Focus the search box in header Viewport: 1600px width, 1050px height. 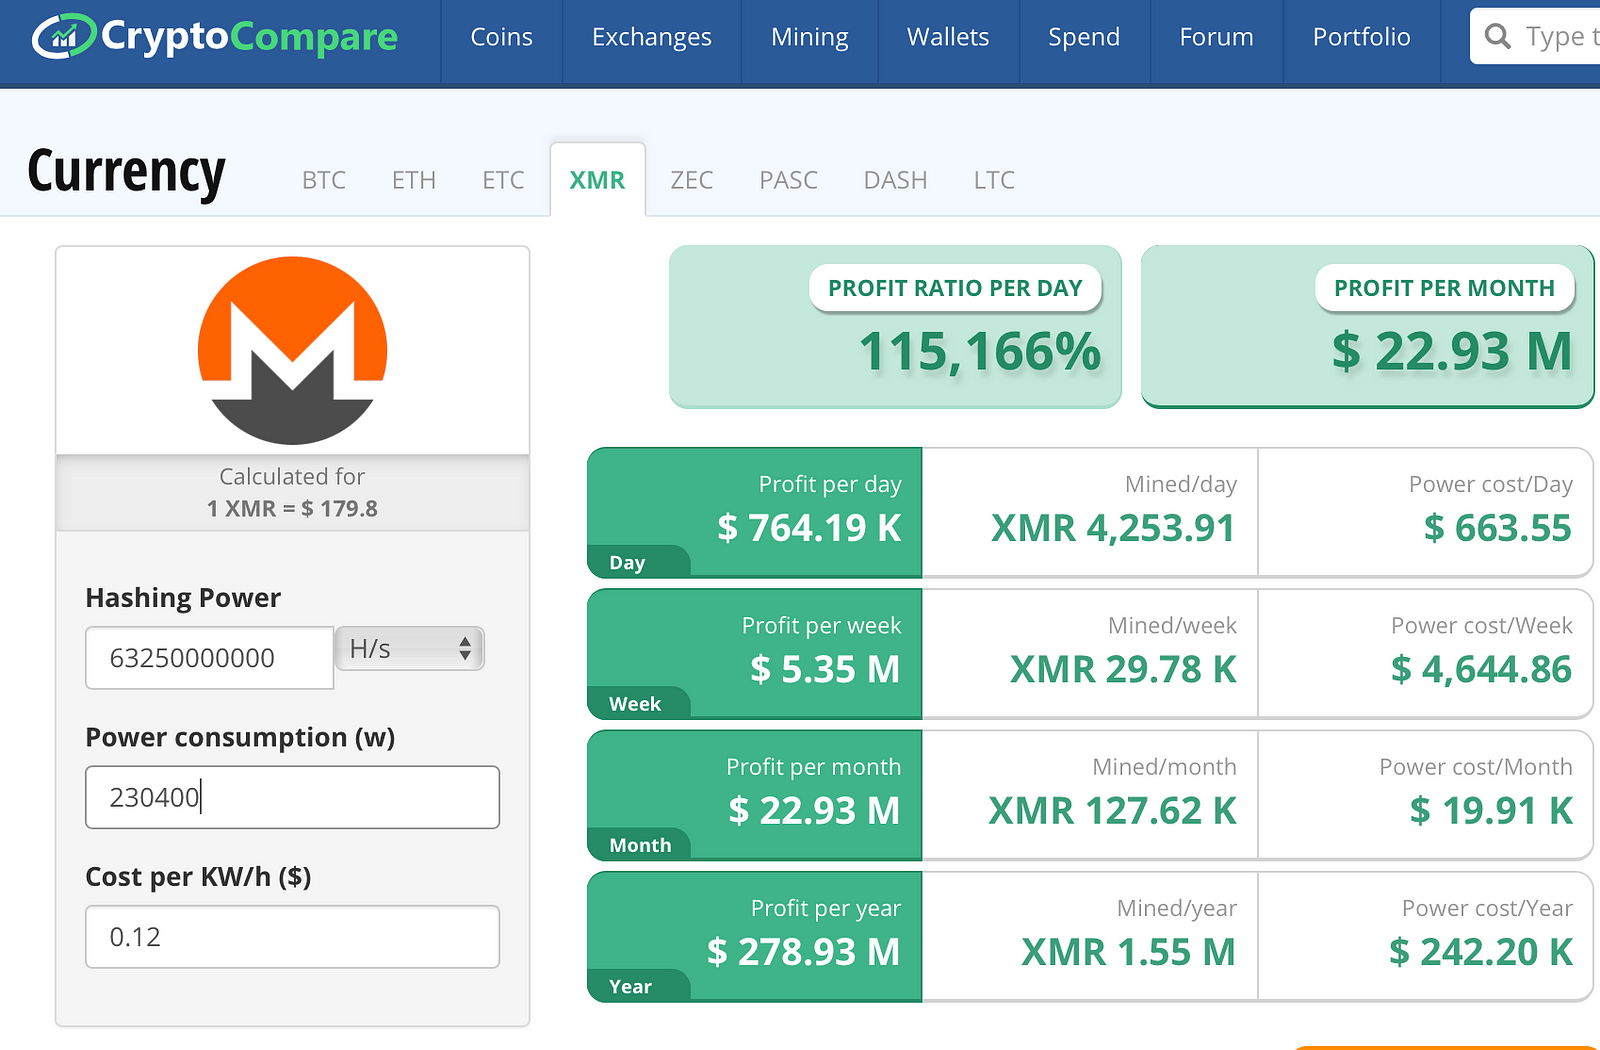1535,36
